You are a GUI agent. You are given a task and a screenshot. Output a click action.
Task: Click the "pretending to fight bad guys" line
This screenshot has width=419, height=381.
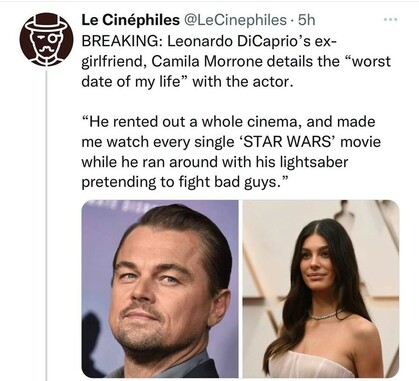[x=185, y=182]
